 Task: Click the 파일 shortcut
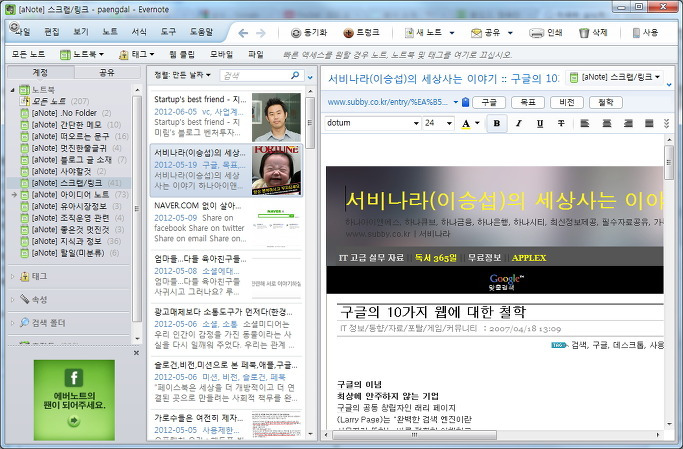tap(256, 54)
